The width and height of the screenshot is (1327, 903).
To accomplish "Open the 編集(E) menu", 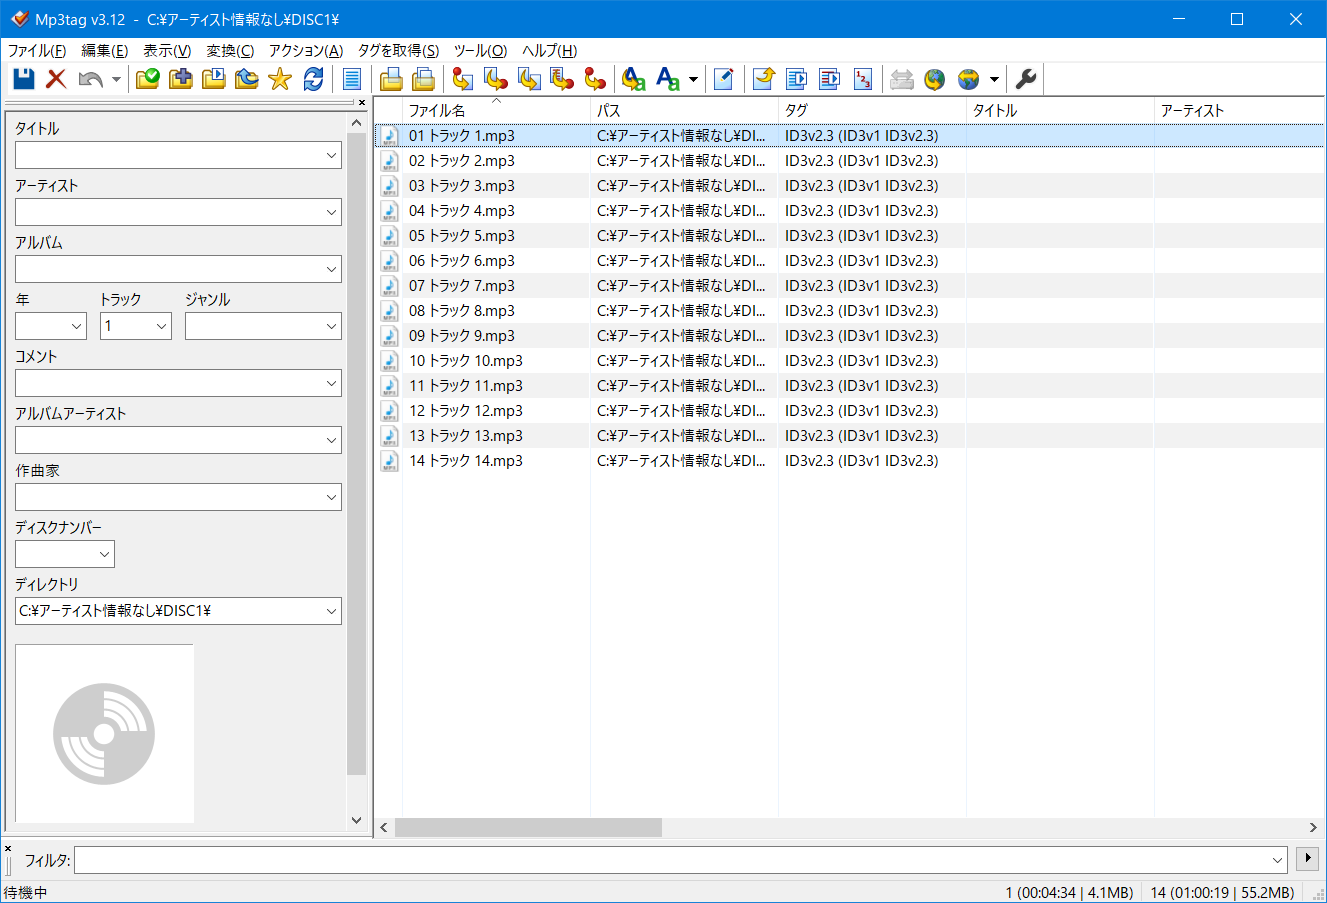I will tap(104, 51).
